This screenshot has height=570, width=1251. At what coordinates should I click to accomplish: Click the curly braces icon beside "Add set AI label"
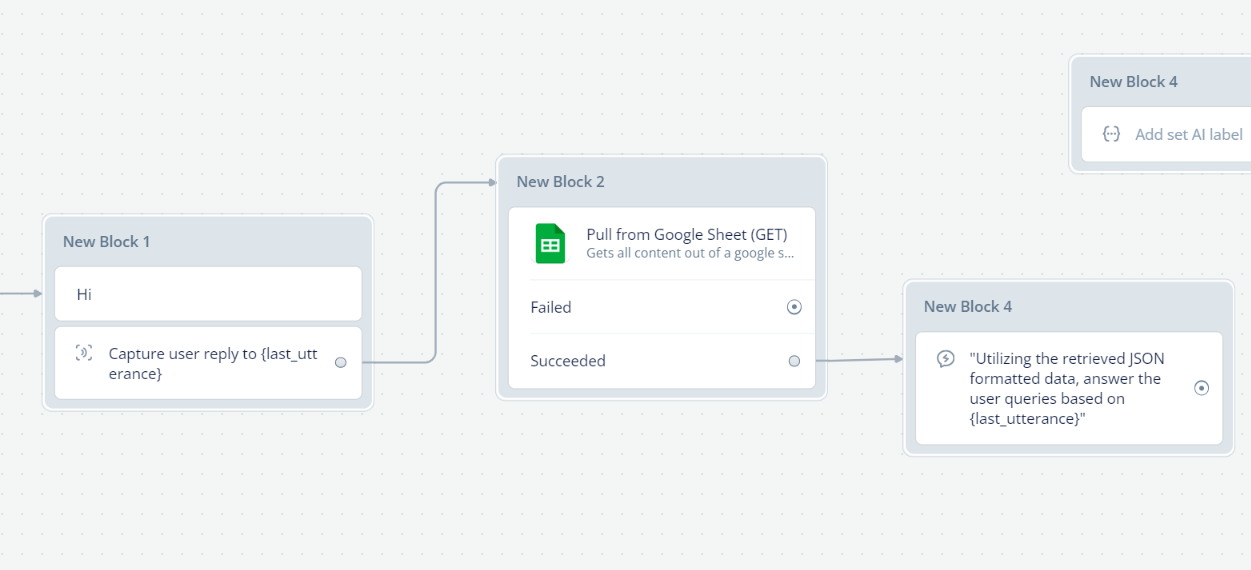pyautogui.click(x=1111, y=134)
